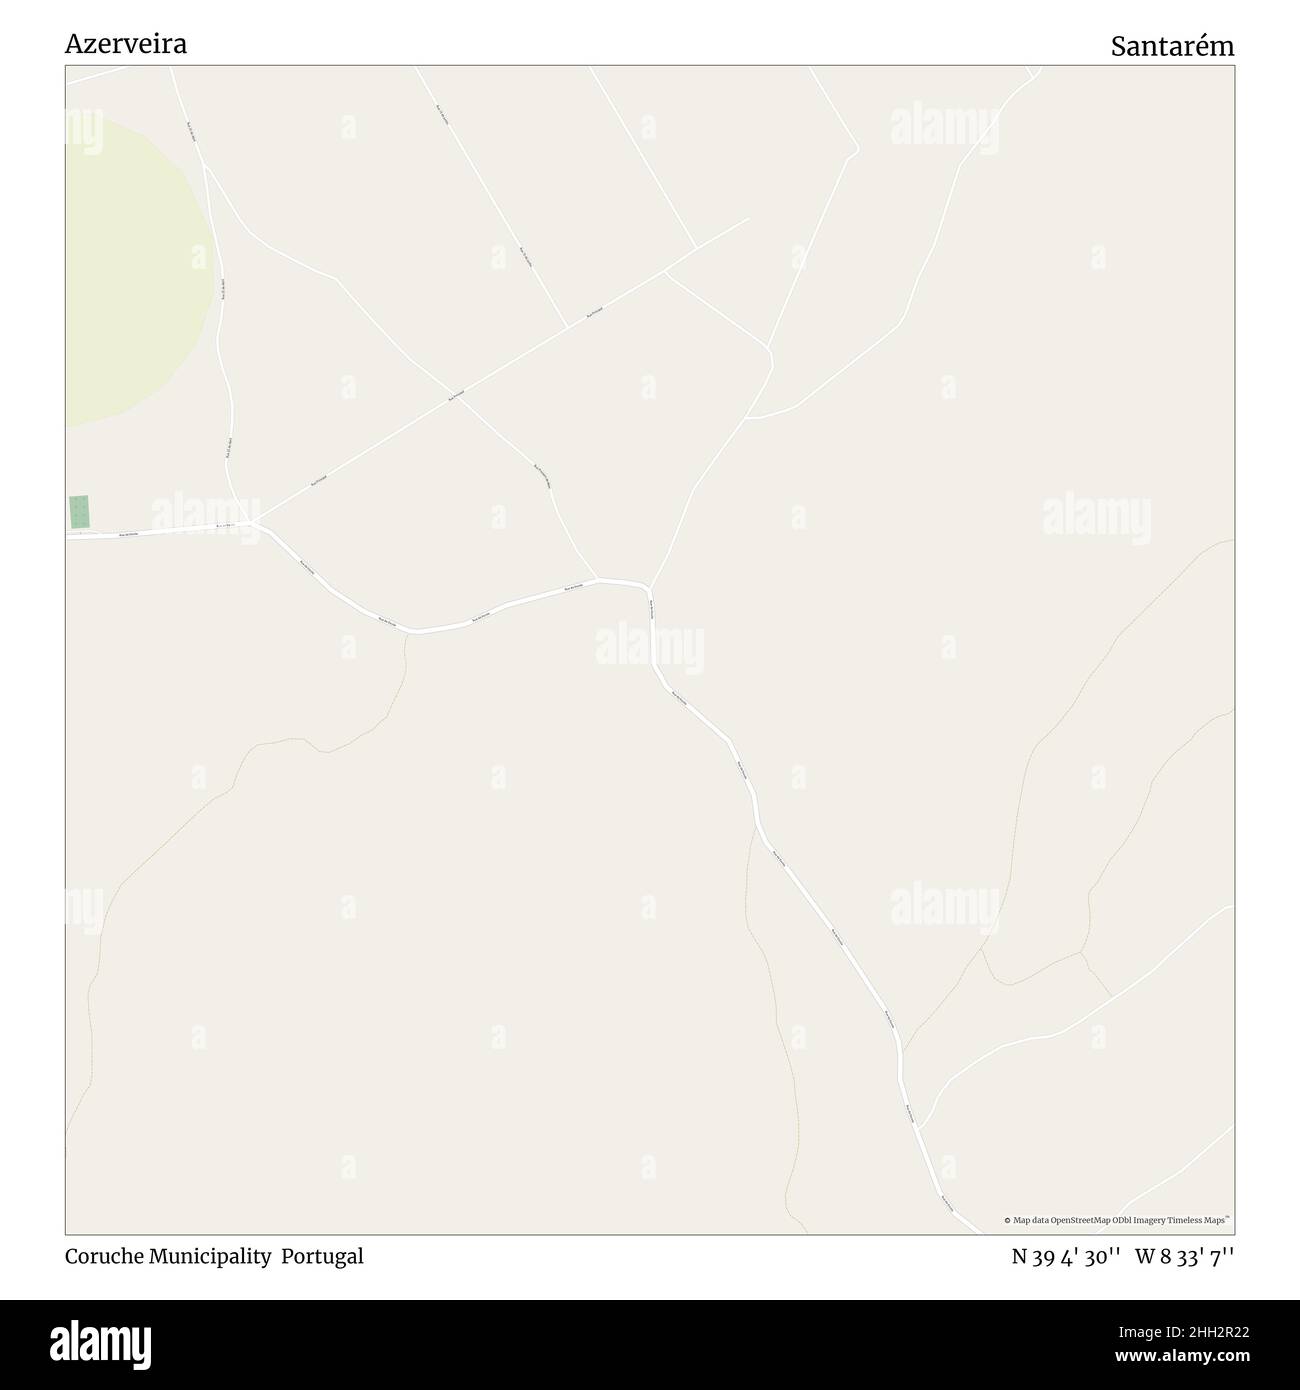Click the Azerveira map title

click(126, 44)
